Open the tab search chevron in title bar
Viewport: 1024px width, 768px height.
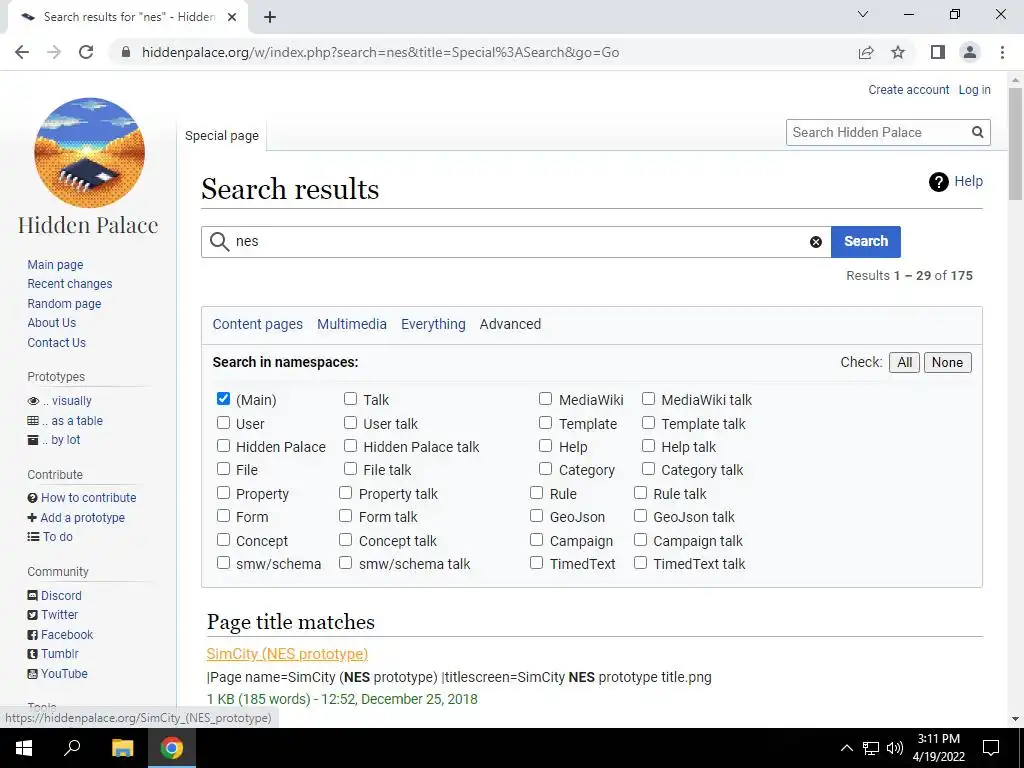pyautogui.click(x=863, y=14)
